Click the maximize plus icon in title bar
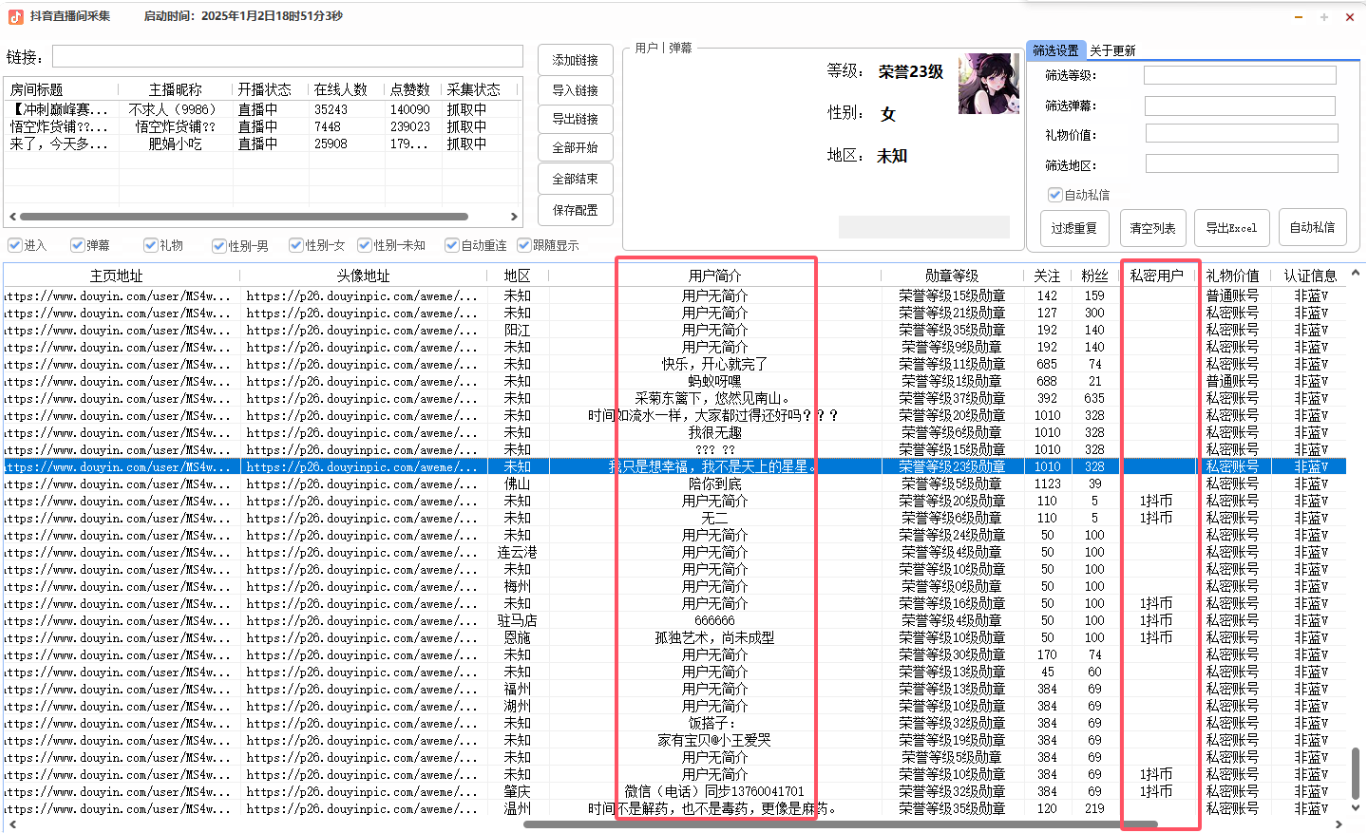The image size is (1366, 833). pos(1322,17)
